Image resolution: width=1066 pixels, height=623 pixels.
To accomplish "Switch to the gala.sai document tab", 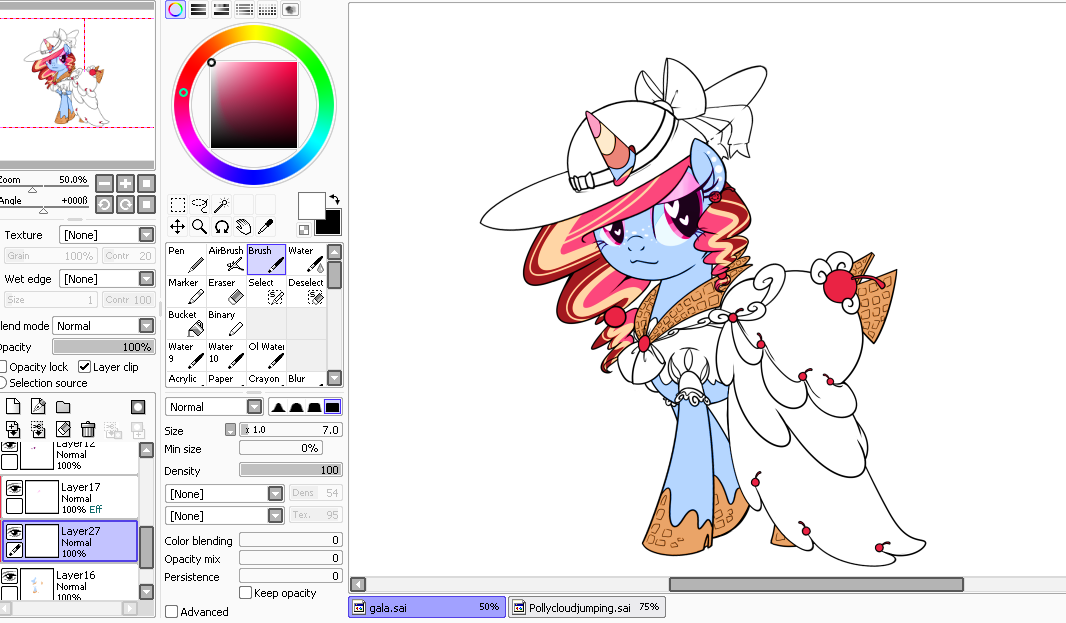I will 427,607.
